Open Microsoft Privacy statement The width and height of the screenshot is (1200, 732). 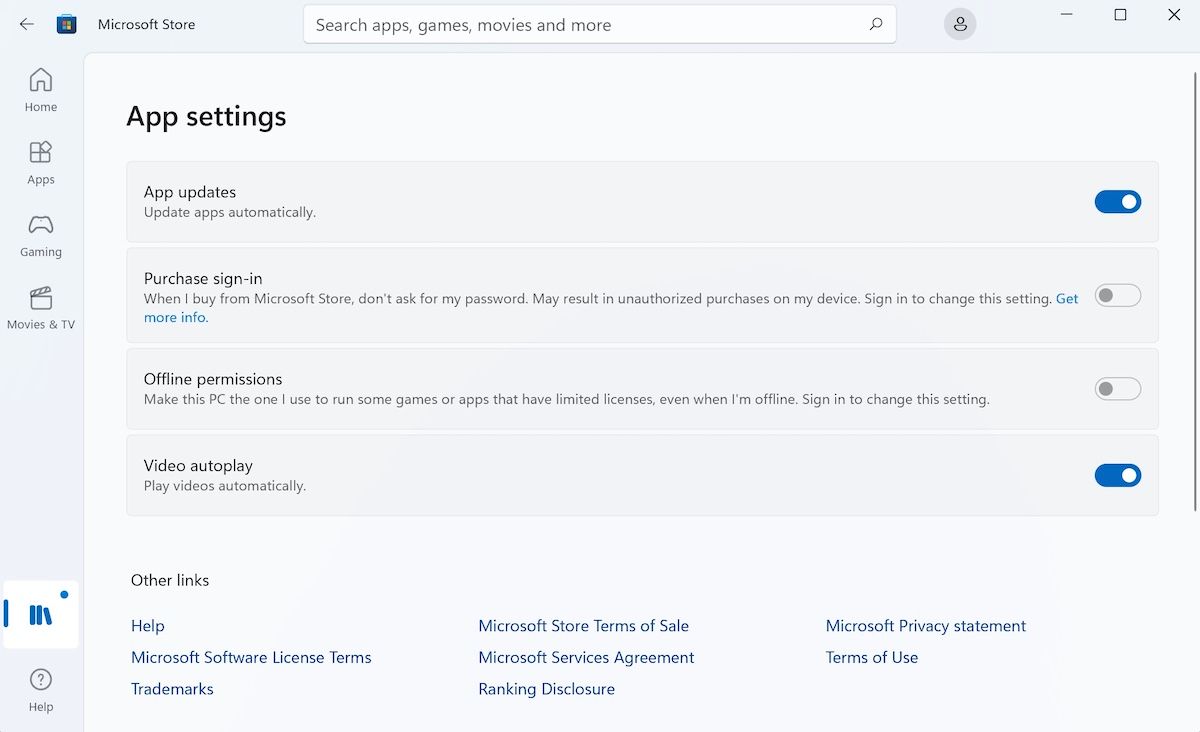[x=925, y=625]
